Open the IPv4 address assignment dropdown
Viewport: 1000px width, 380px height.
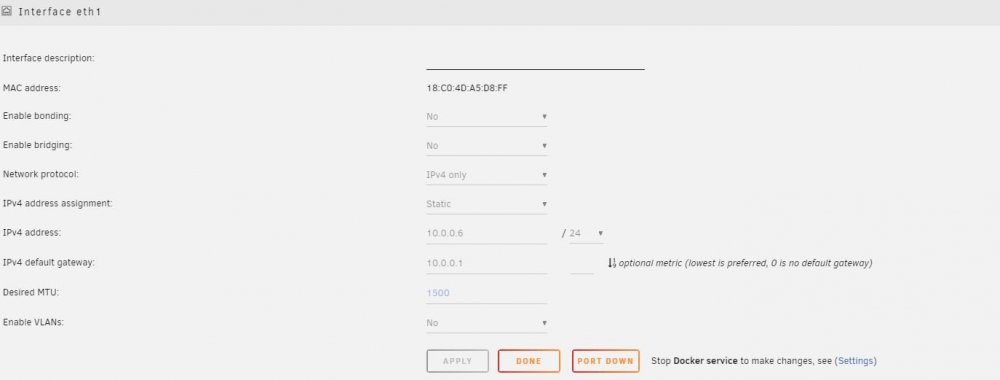click(x=487, y=205)
